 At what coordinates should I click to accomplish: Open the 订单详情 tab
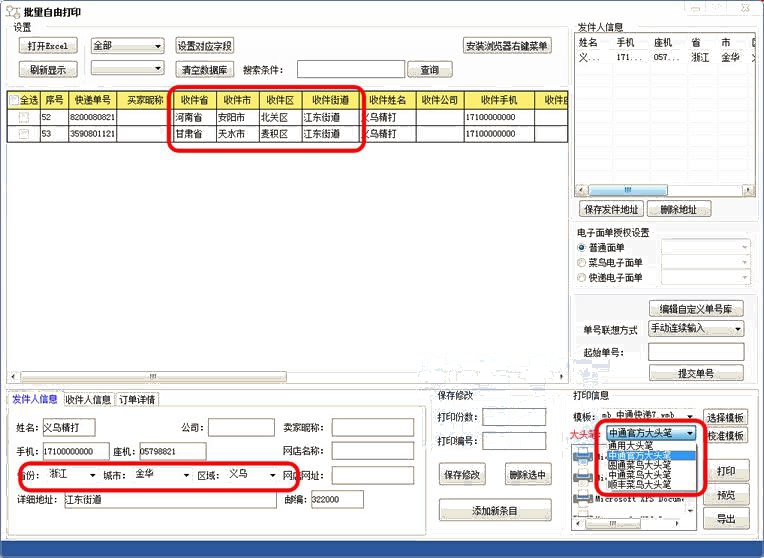pos(137,400)
